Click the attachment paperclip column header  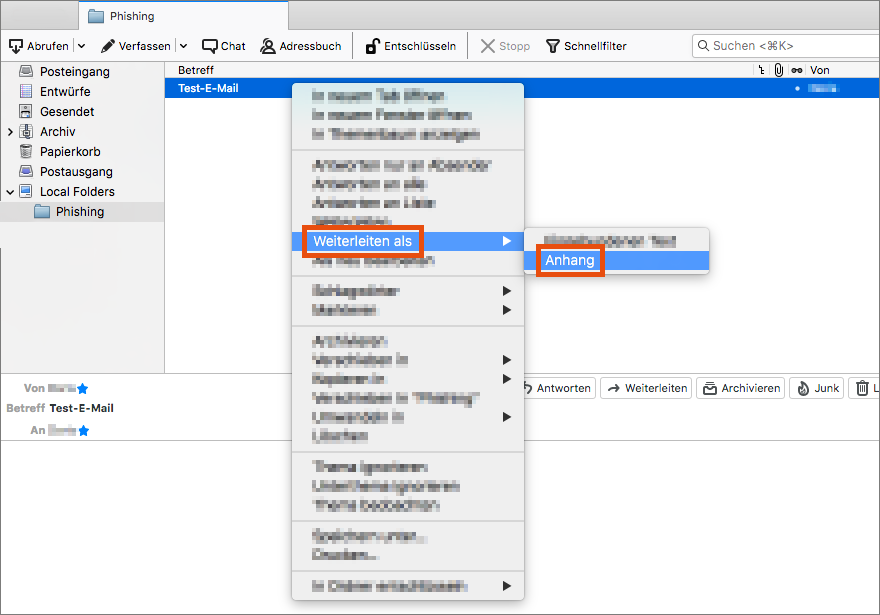point(778,70)
